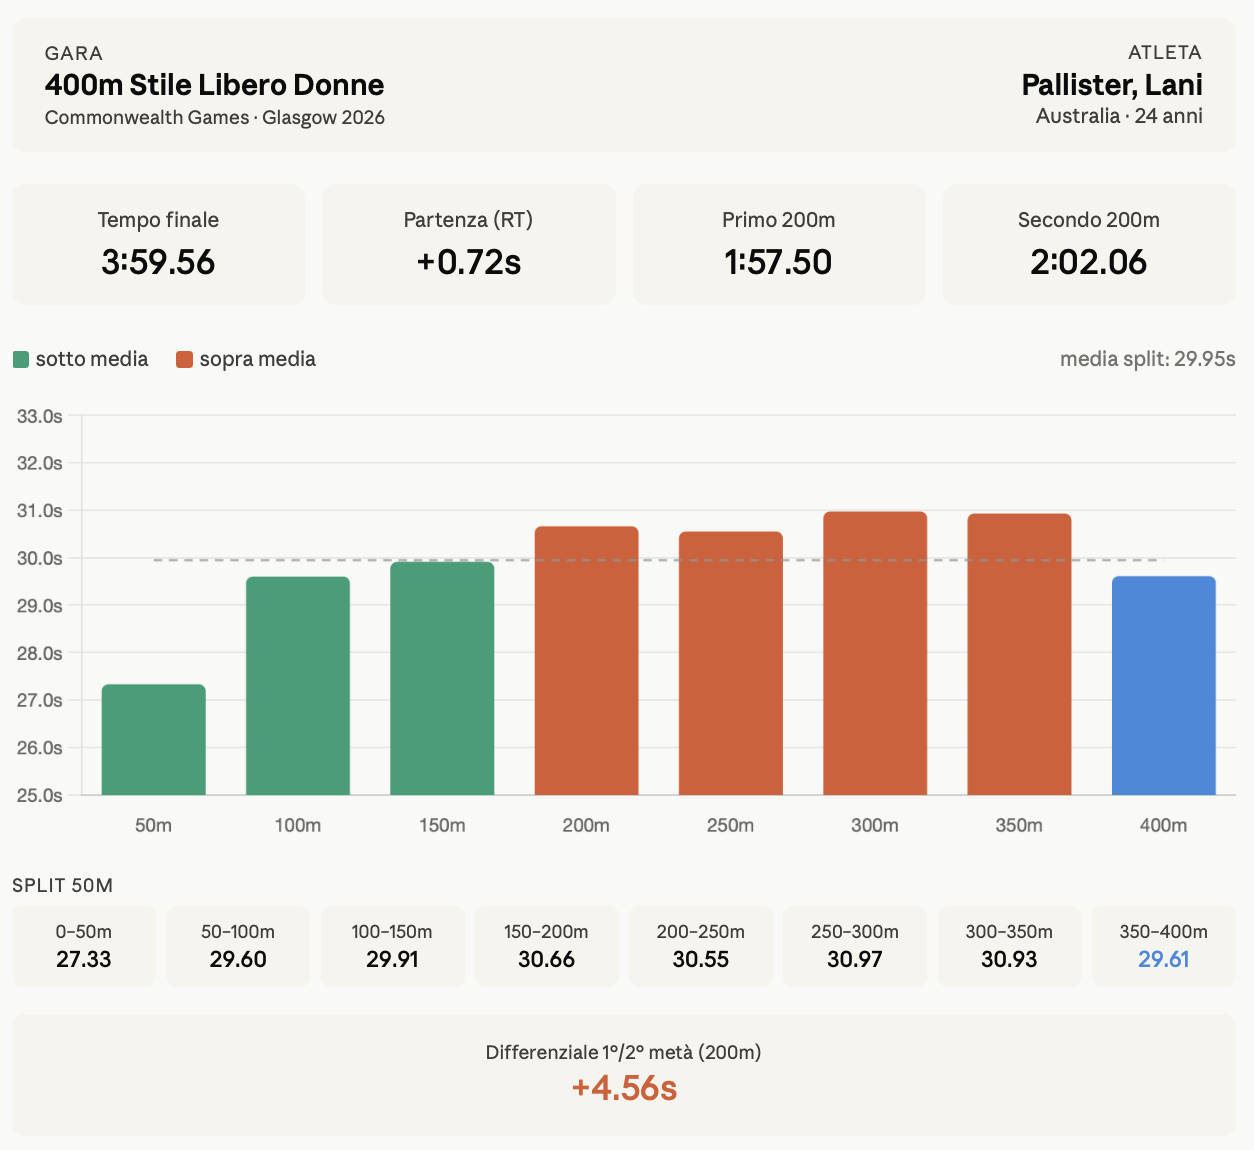Select the 250–300m split card 30.97

click(x=855, y=946)
